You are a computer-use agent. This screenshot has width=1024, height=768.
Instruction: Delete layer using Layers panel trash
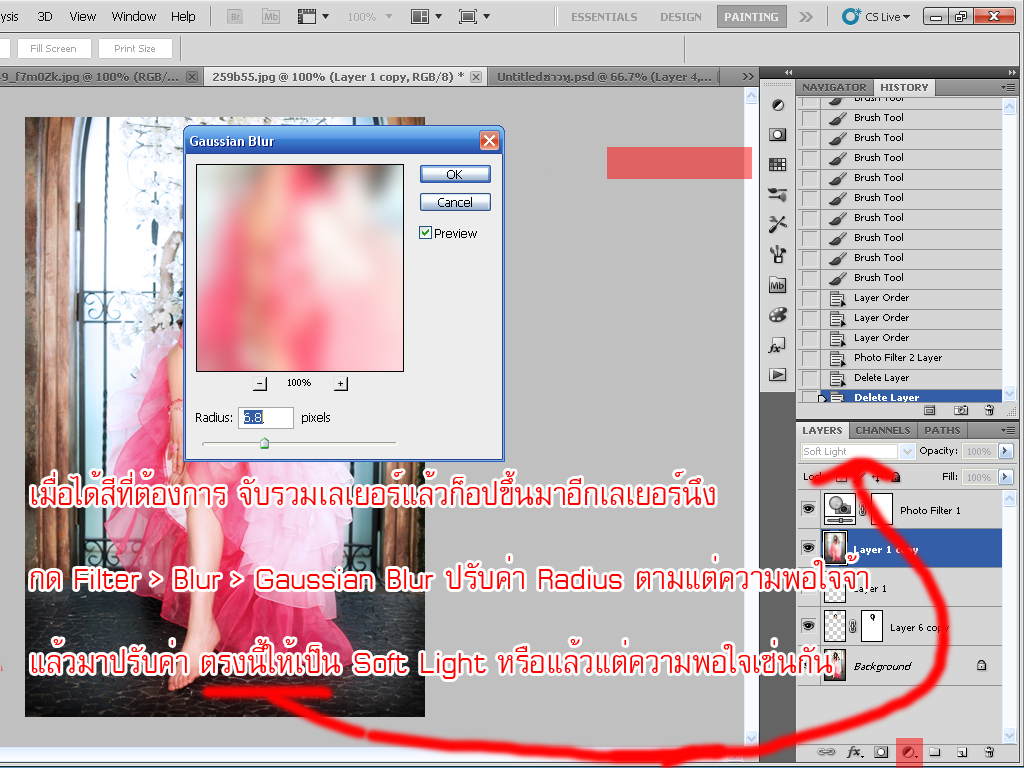(x=989, y=752)
